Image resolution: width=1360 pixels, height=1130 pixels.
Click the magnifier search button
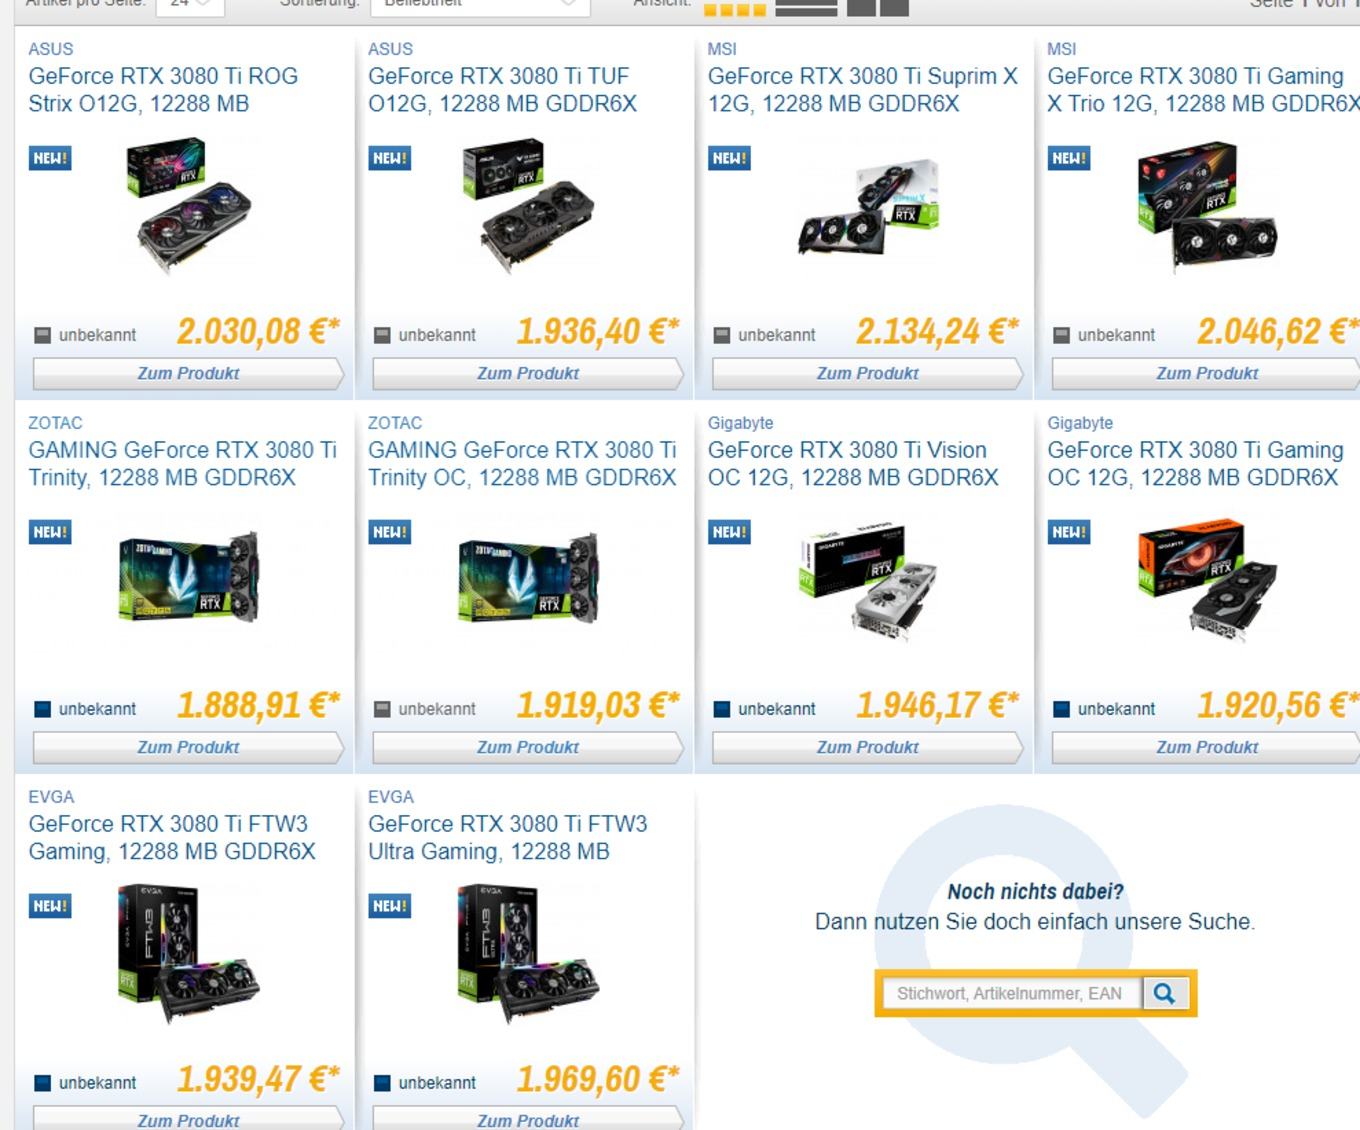coord(1164,993)
